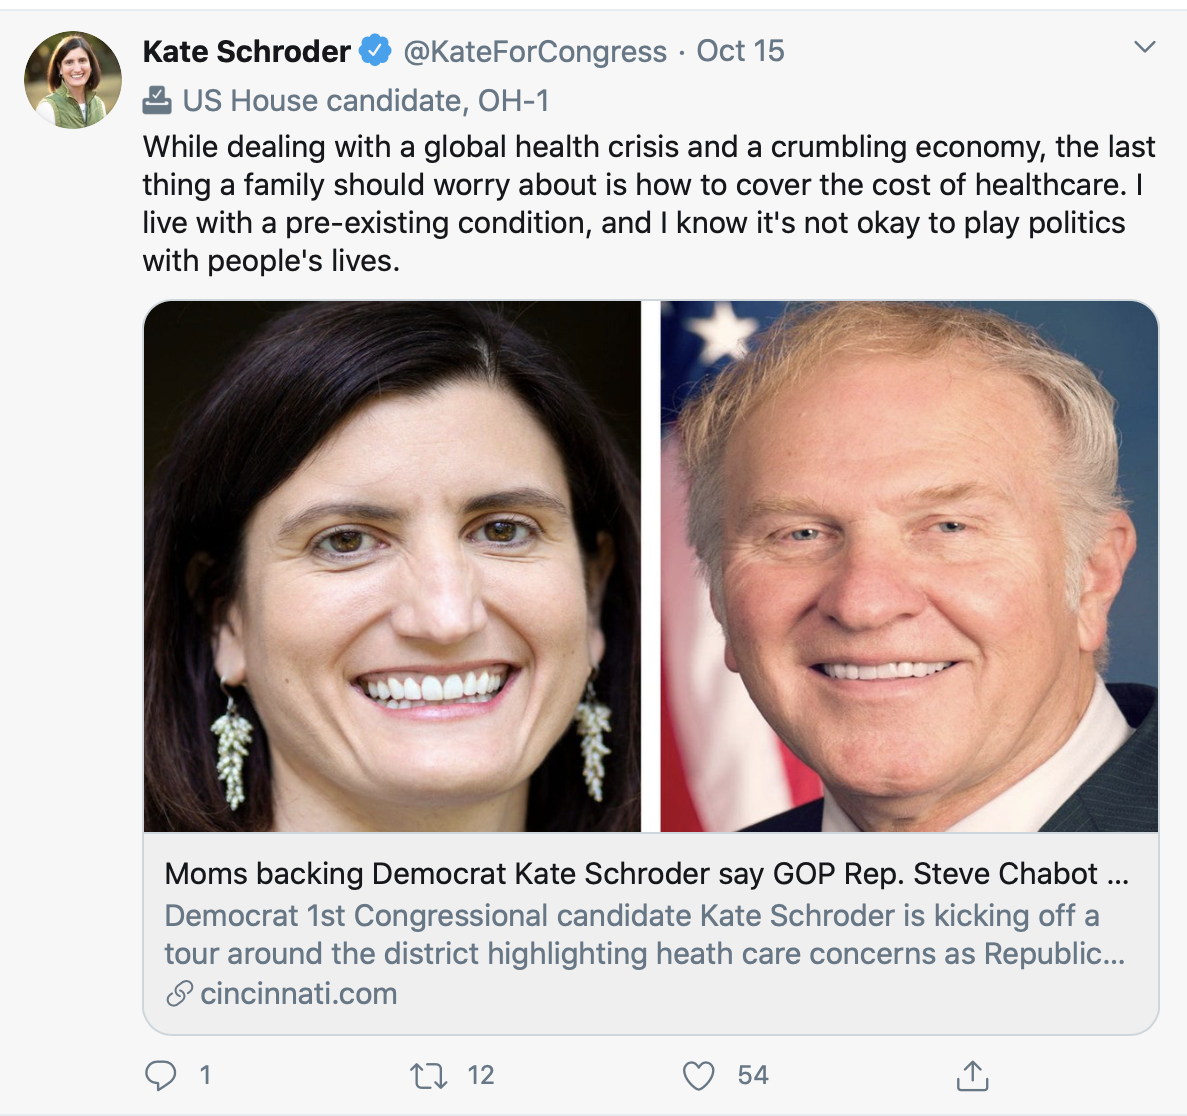This screenshot has width=1187, height=1116.
Task: Open the Kate Schroder display name
Action: [x=246, y=51]
